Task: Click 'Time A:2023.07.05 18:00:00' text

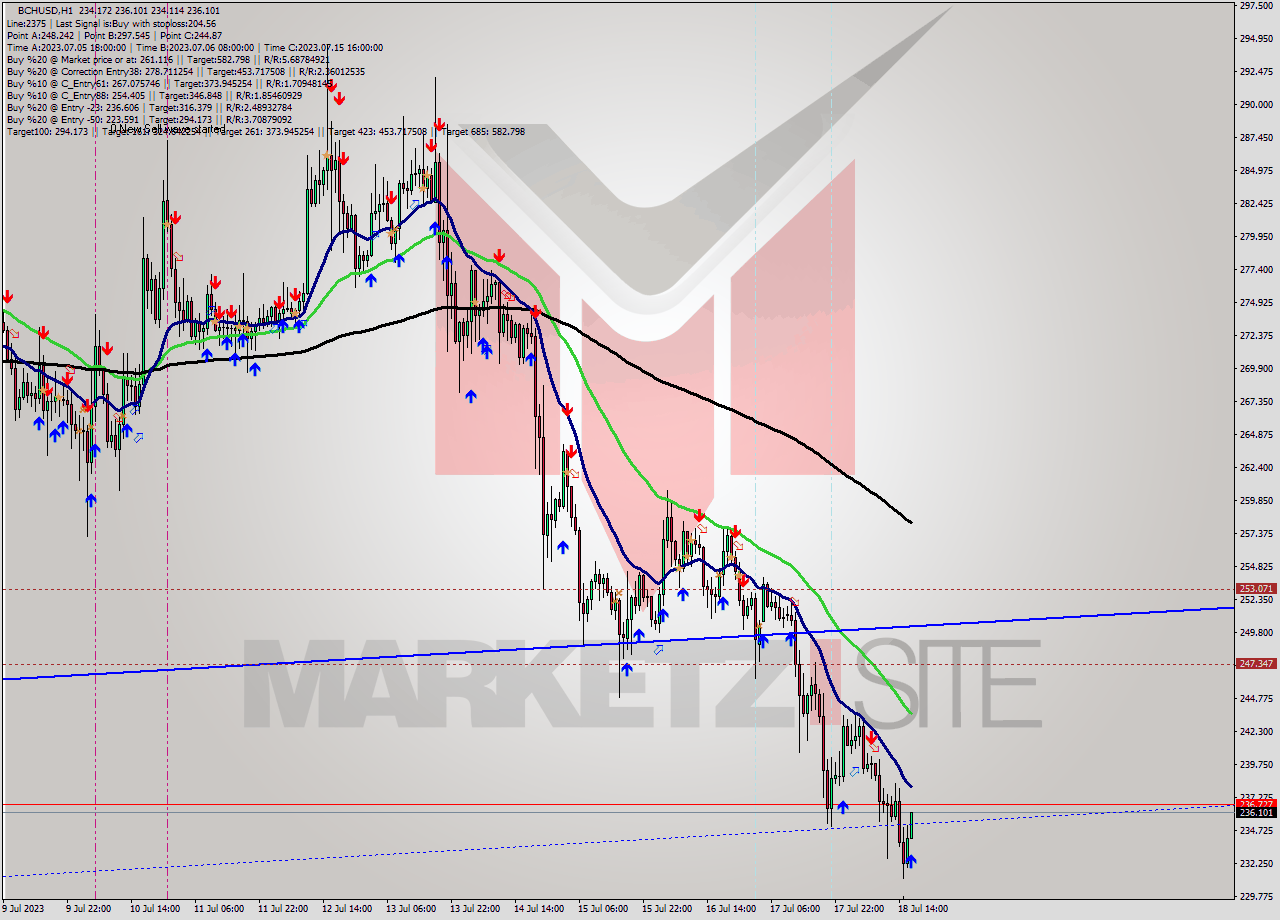Action: (x=66, y=47)
